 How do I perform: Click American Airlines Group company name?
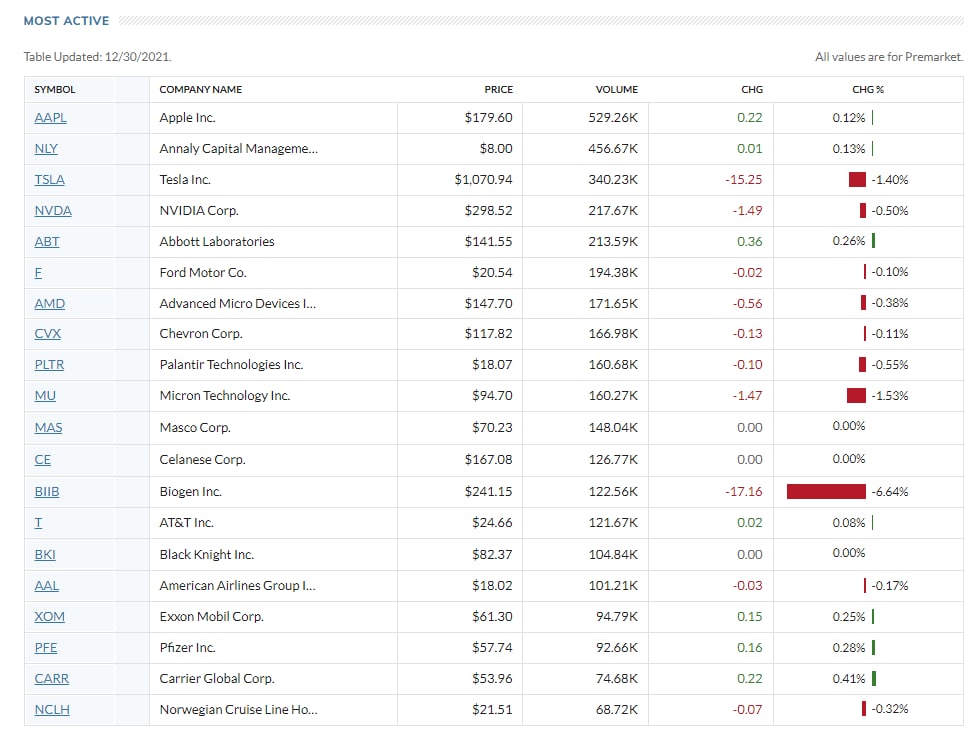click(238, 586)
